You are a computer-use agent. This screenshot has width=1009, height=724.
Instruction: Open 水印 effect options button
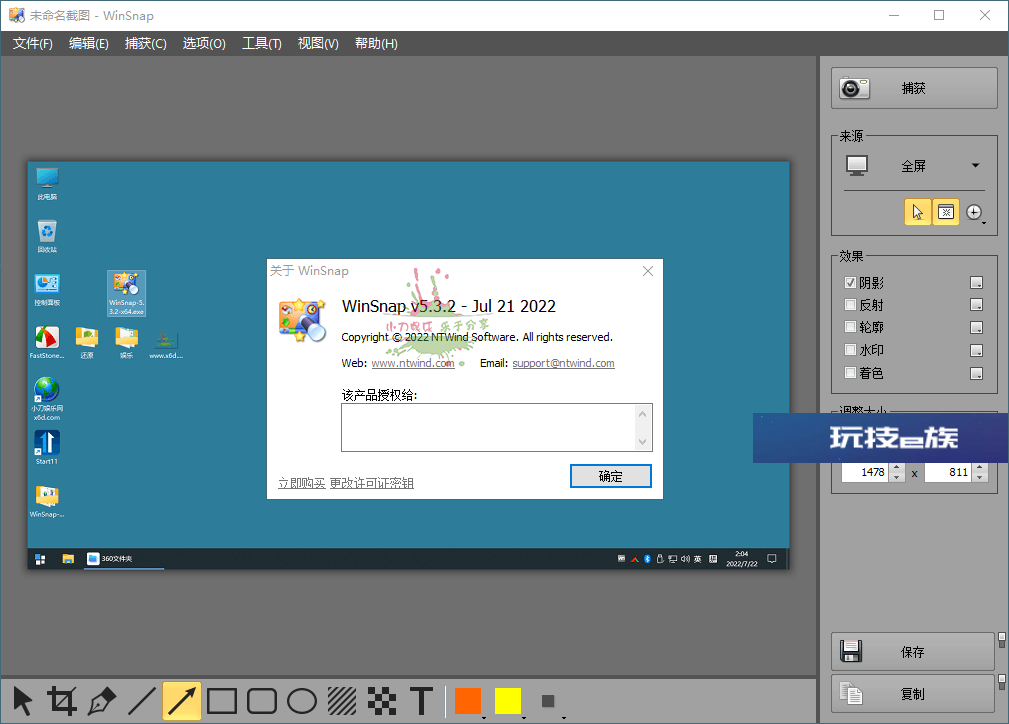point(976,350)
